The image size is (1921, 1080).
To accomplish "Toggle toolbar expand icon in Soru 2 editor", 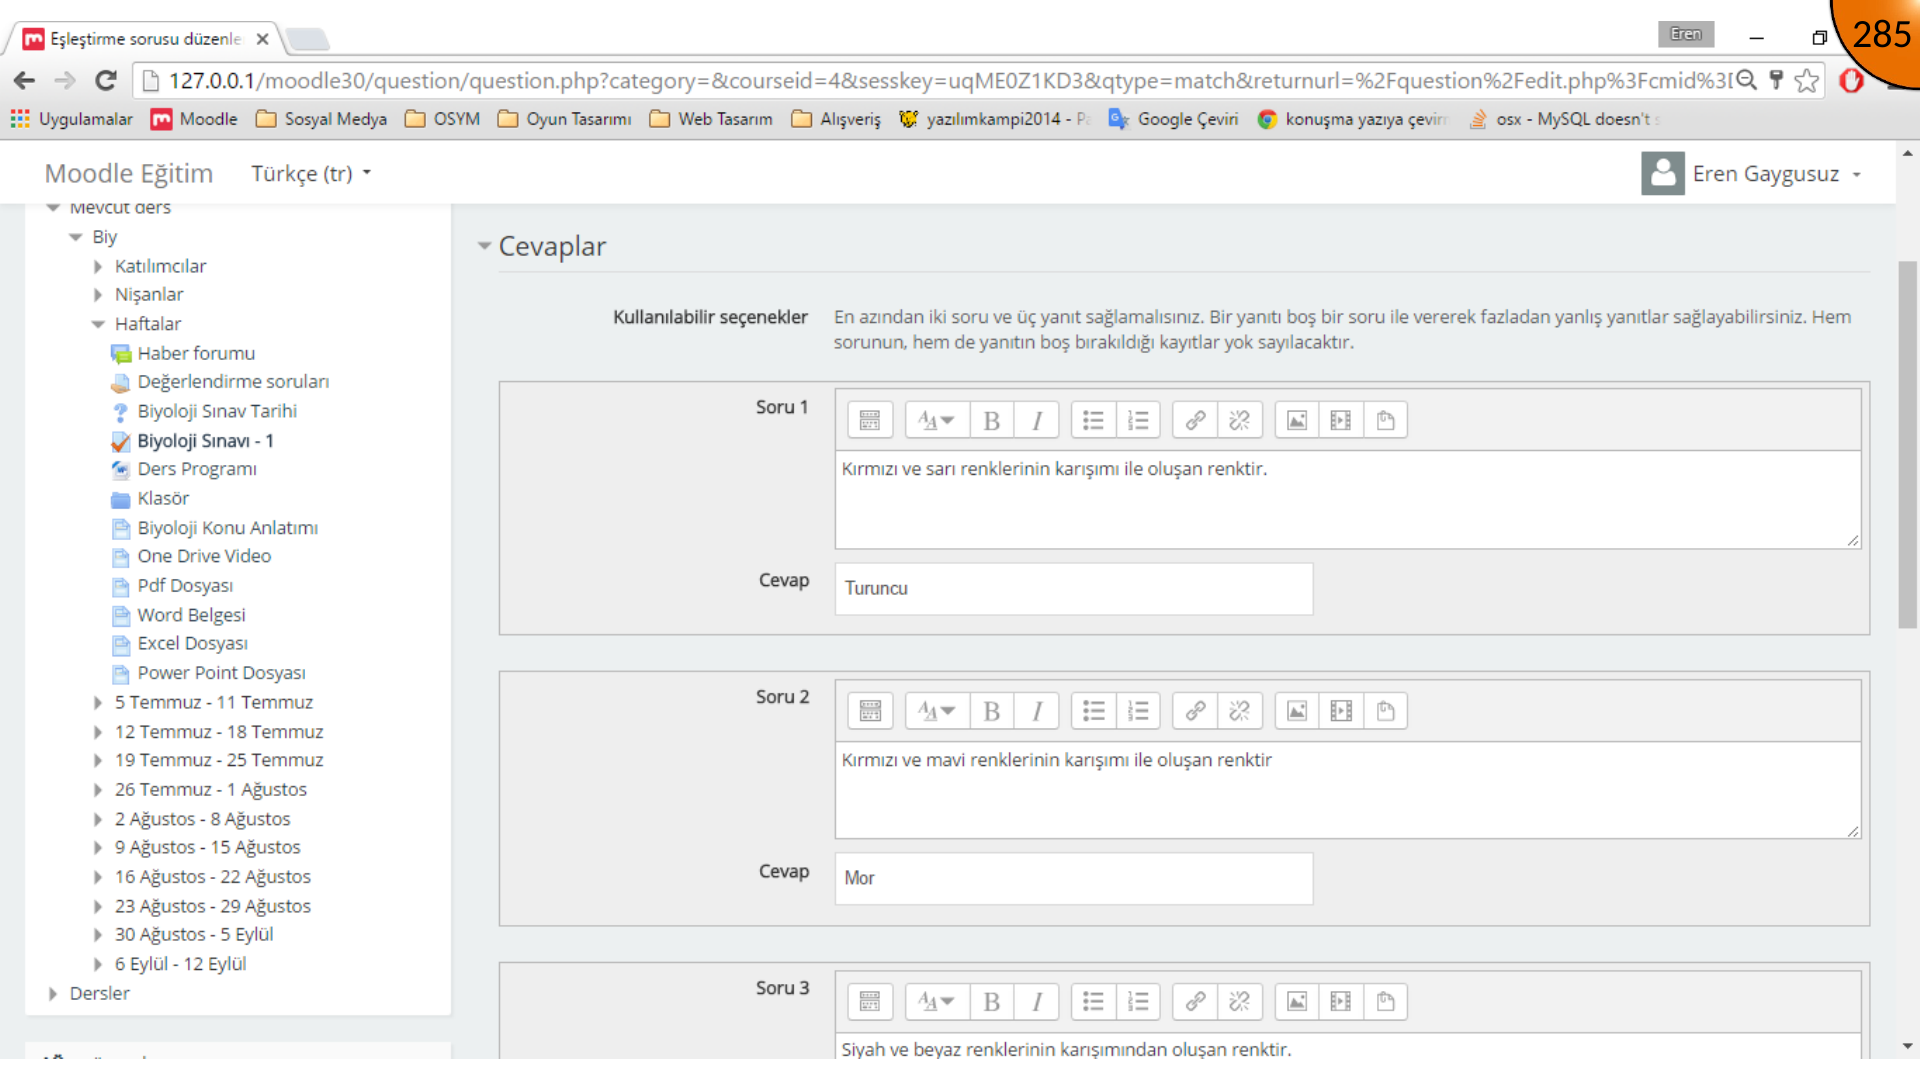I will click(870, 711).
